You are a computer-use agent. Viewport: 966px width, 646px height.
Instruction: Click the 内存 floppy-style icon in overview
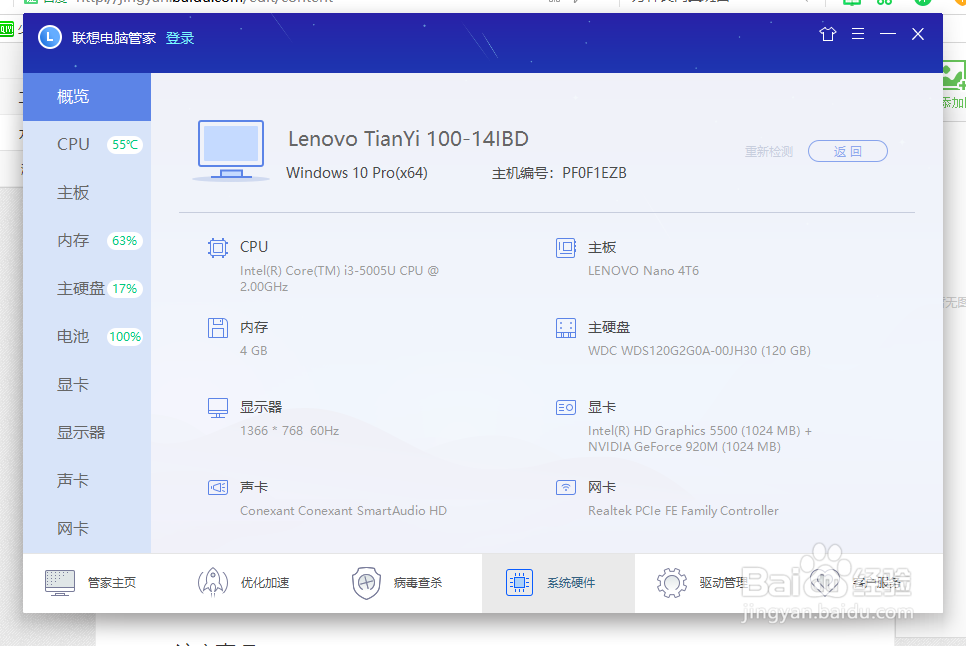click(217, 328)
